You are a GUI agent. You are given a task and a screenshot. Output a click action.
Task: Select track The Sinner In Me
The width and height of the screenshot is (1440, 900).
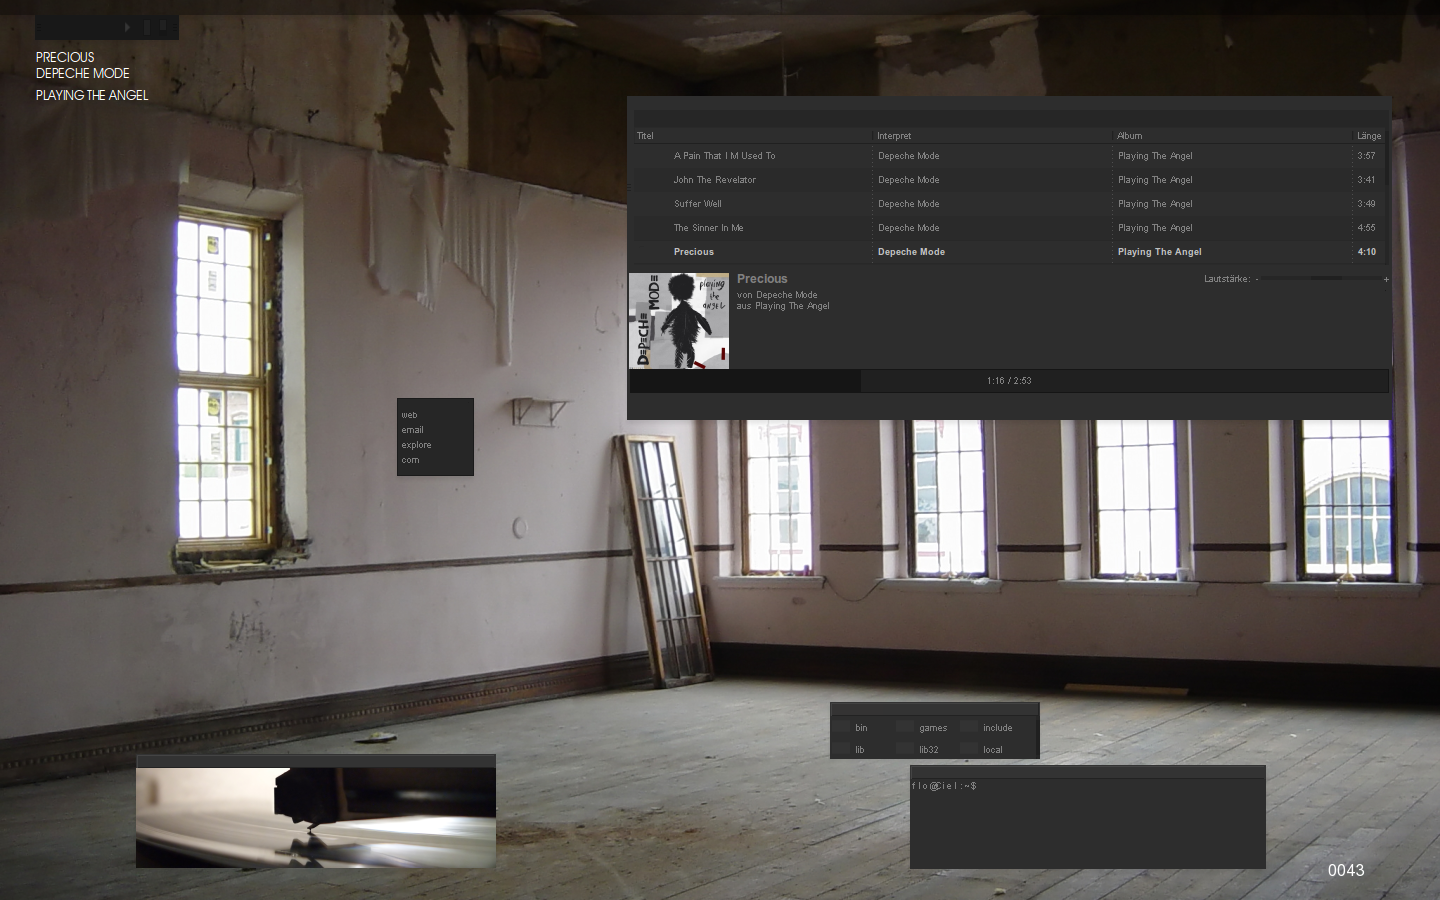708,228
